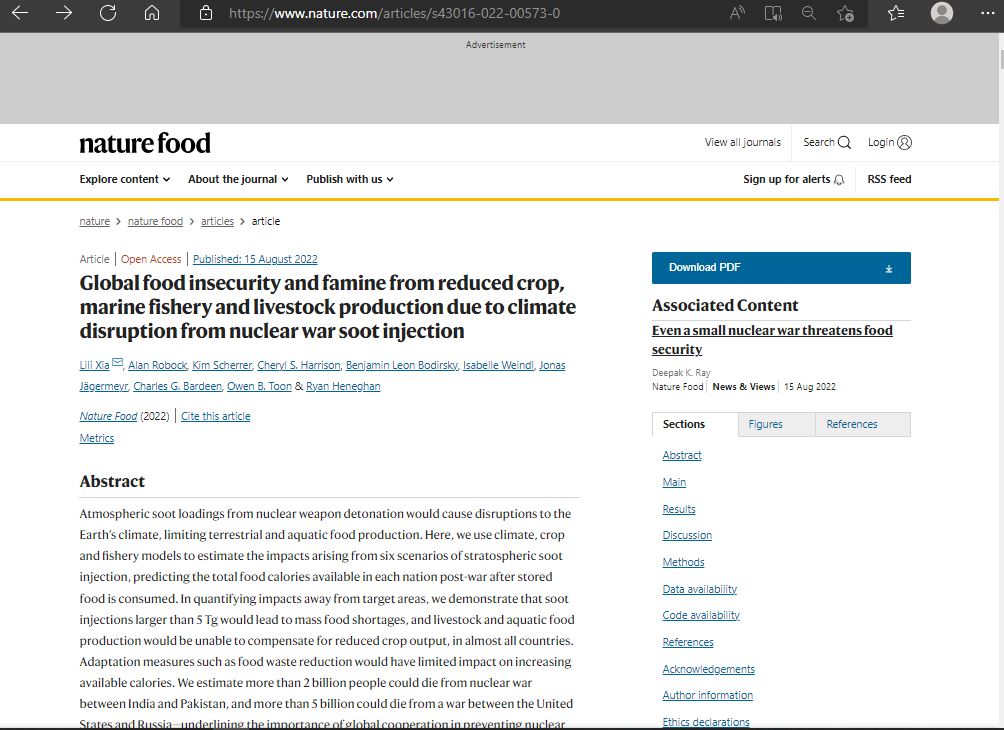
Task: Open the browser profile avatar
Action: 941,13
